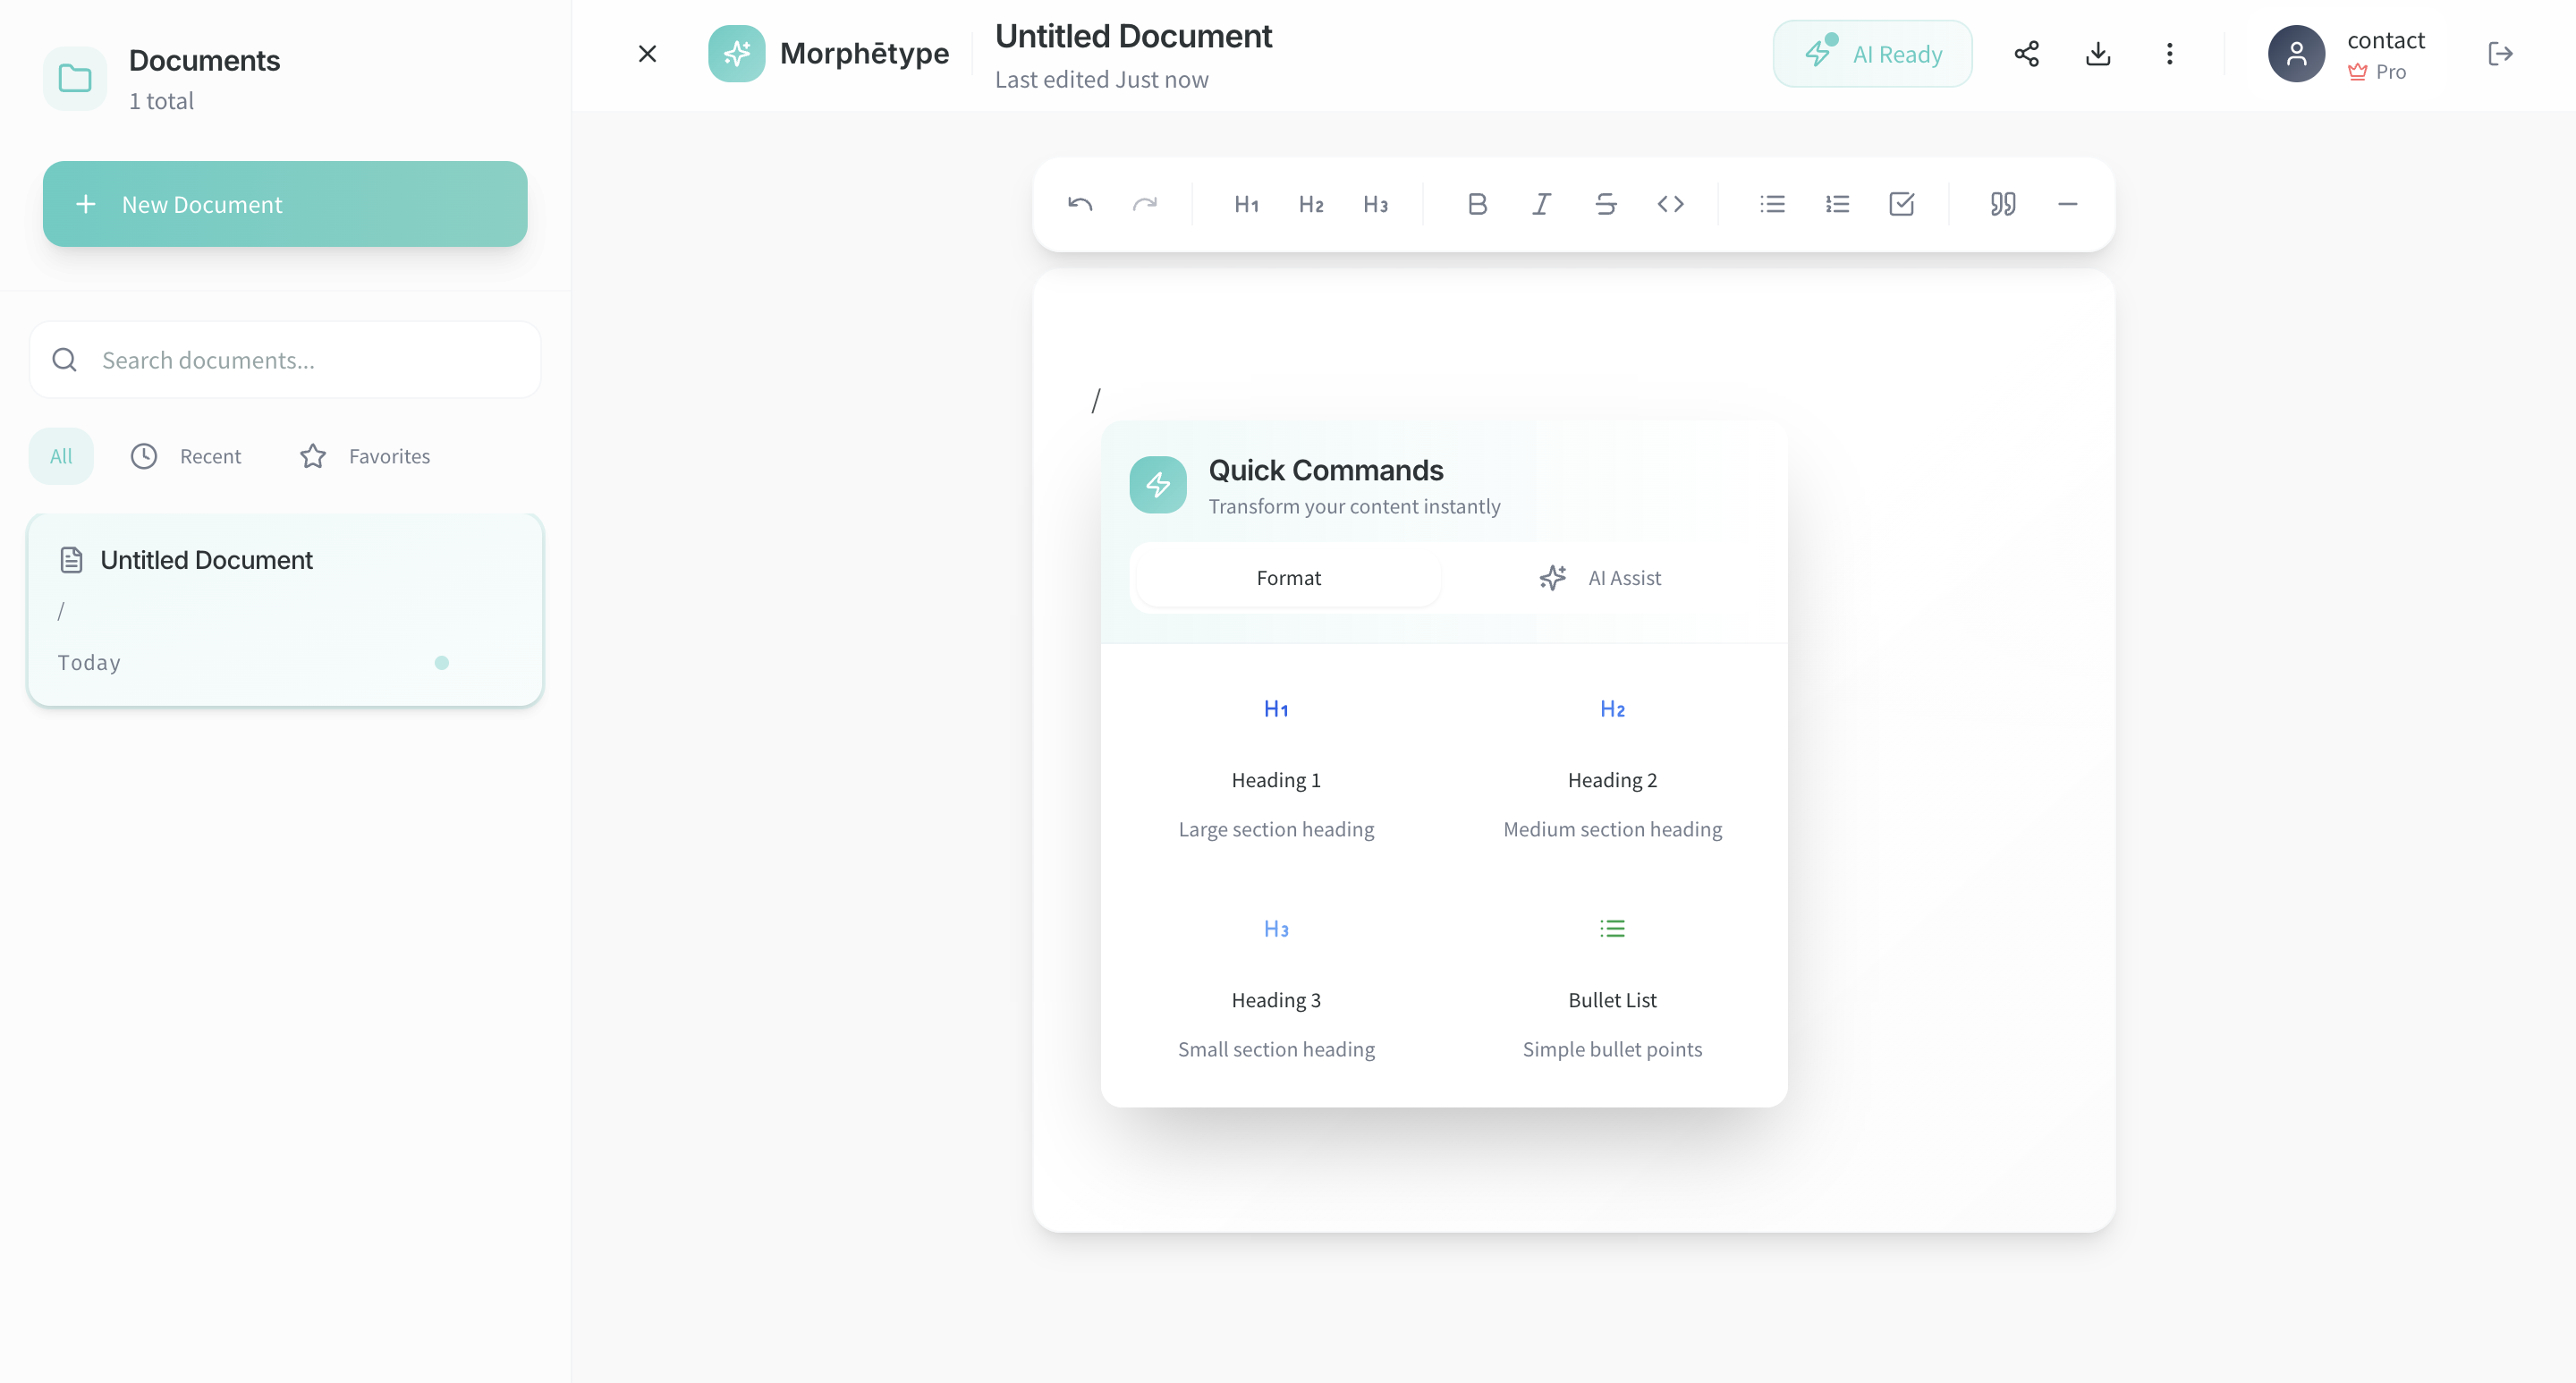
Task: Apply H2 from the formatting toolbar
Action: click(x=1311, y=204)
